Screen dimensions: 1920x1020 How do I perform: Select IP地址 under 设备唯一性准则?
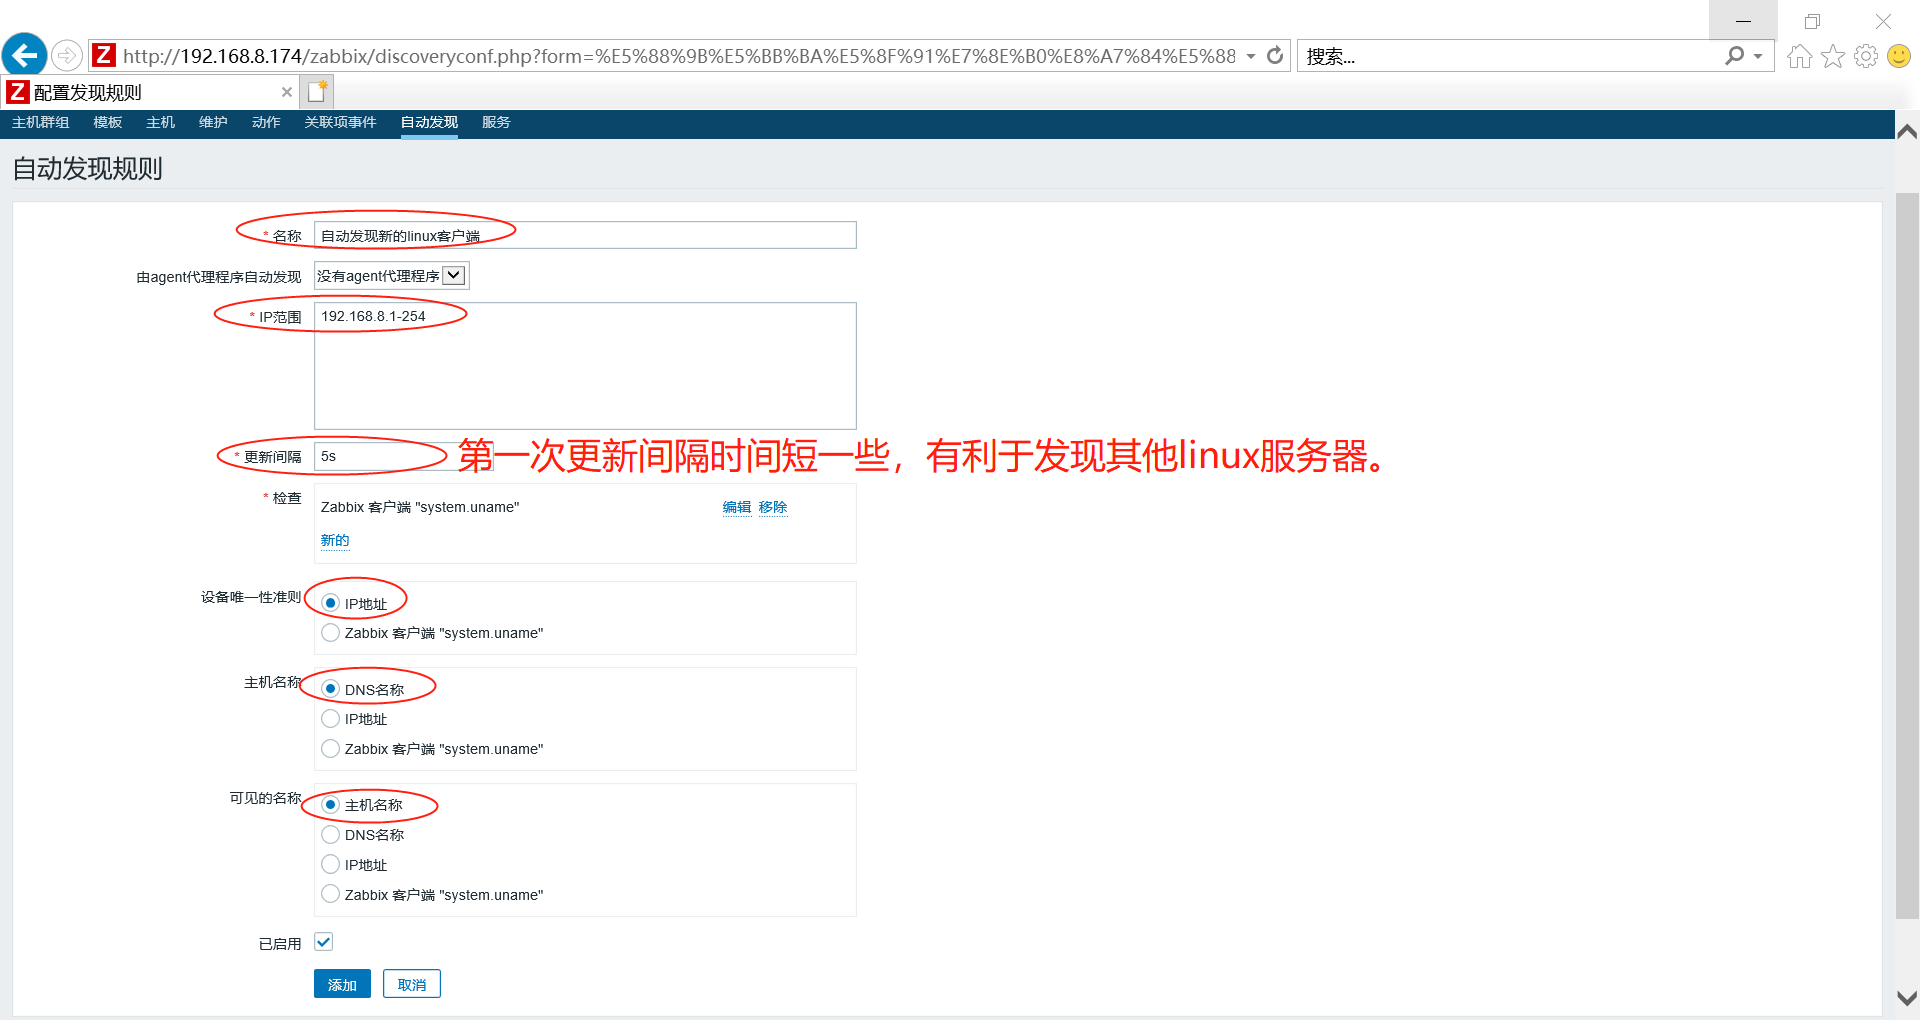[x=331, y=603]
